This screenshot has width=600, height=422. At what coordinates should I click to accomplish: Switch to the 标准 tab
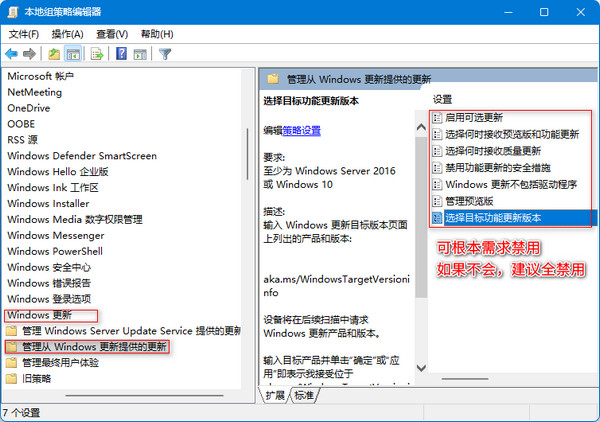303,395
